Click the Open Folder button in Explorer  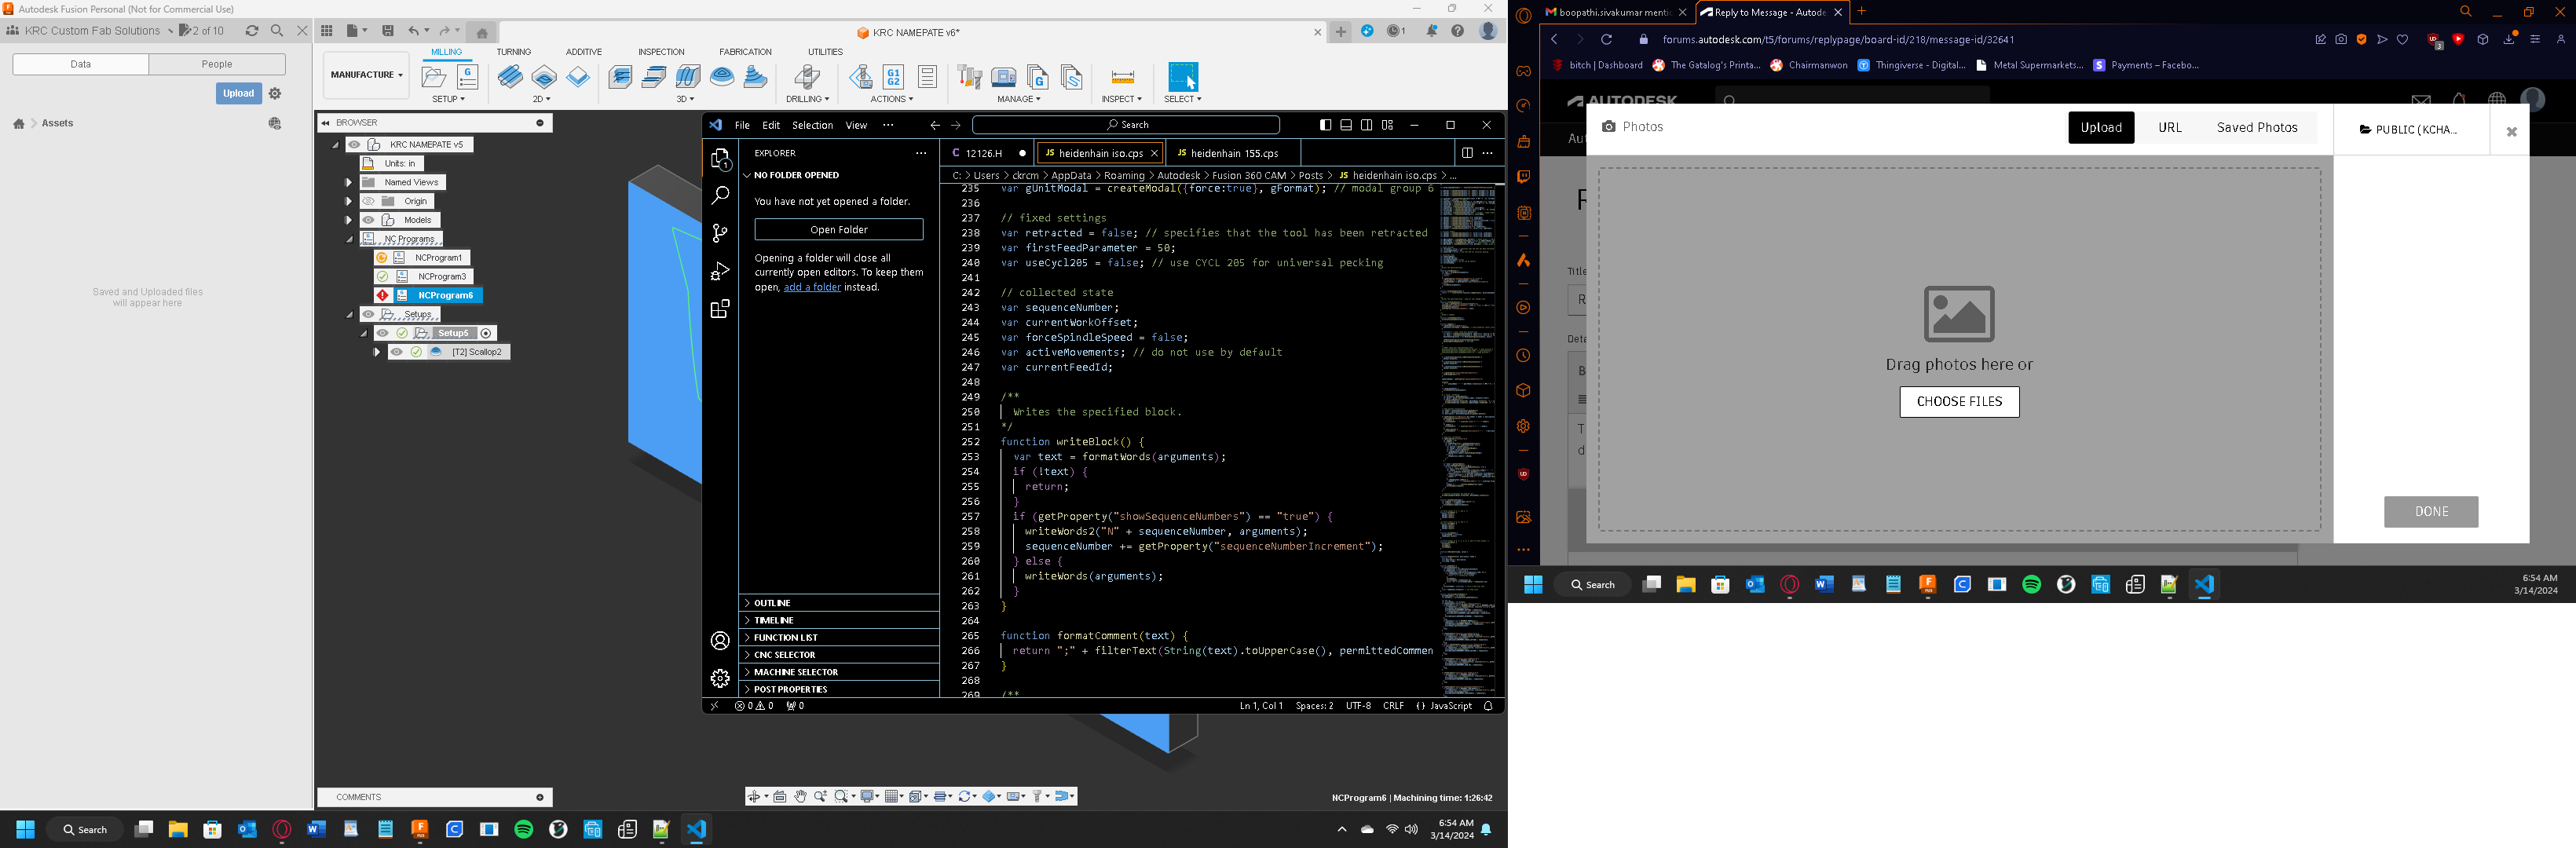tap(837, 229)
